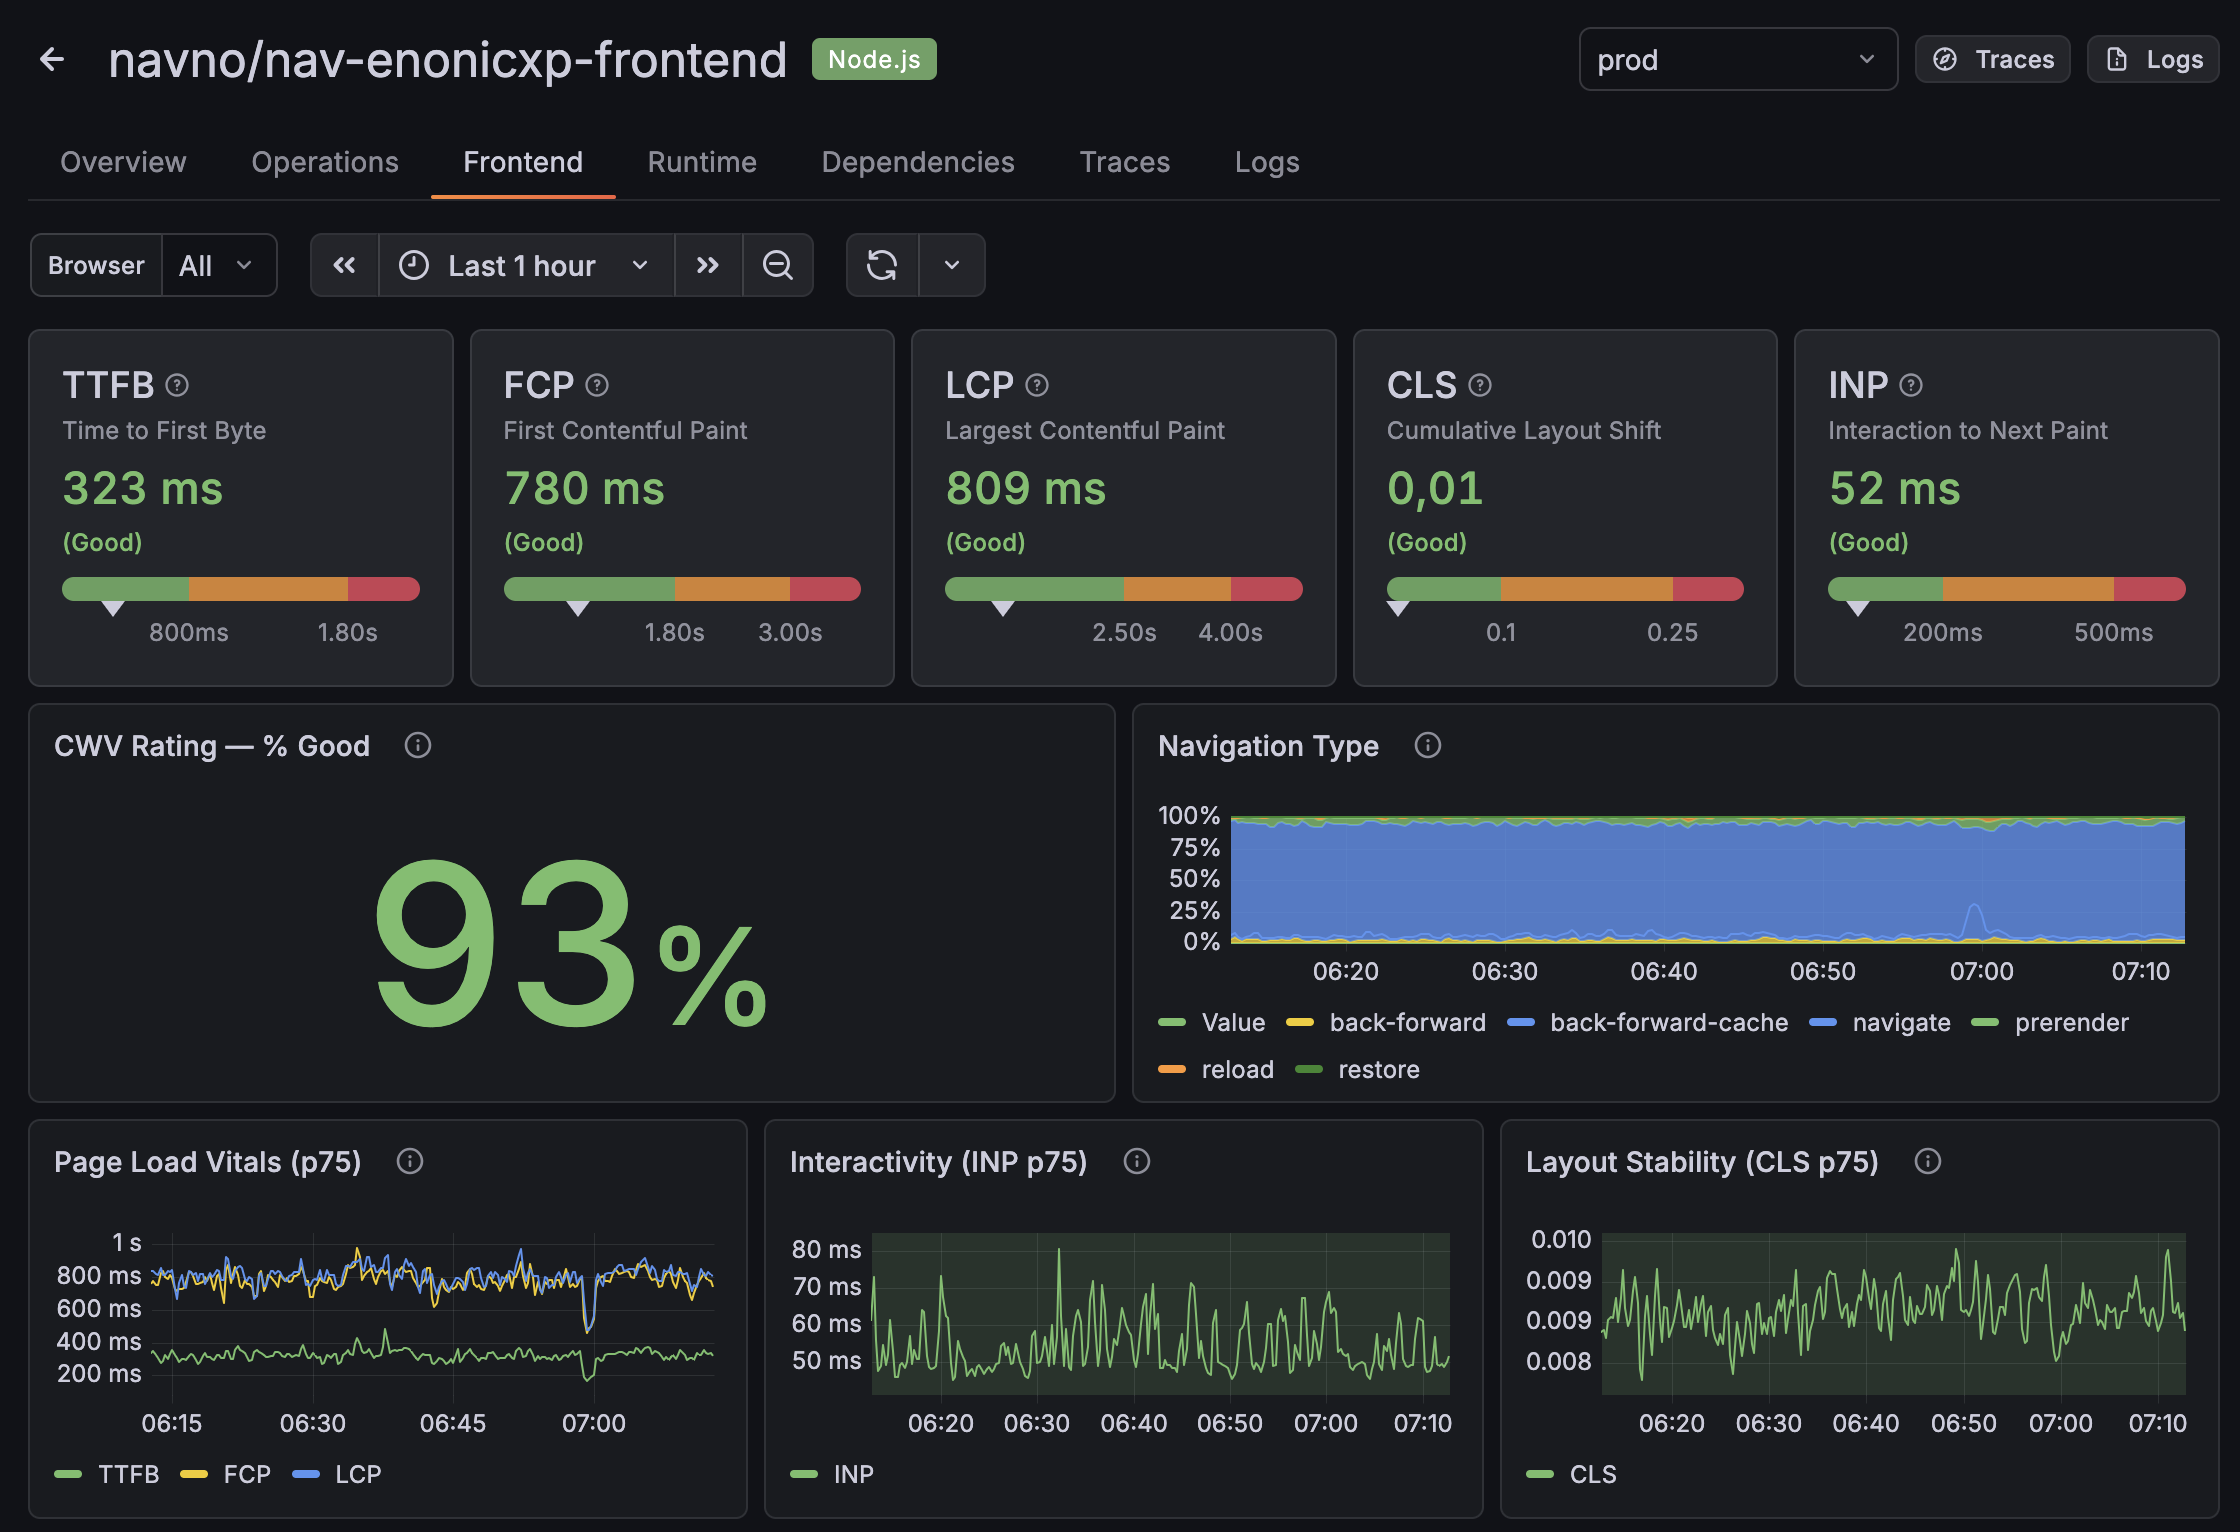
Task: Open the time range picker clock icon
Action: coord(414,265)
